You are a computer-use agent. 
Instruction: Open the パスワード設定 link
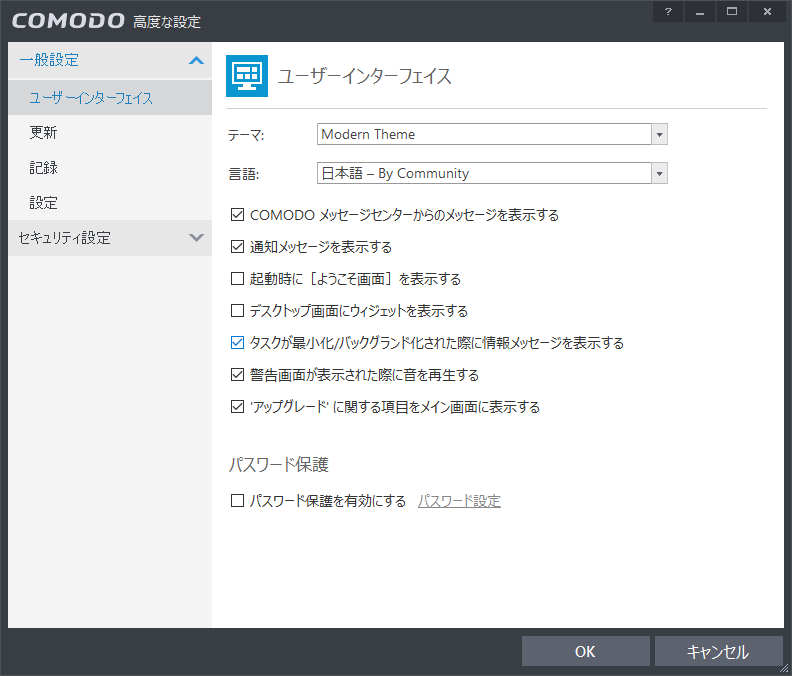(x=459, y=501)
